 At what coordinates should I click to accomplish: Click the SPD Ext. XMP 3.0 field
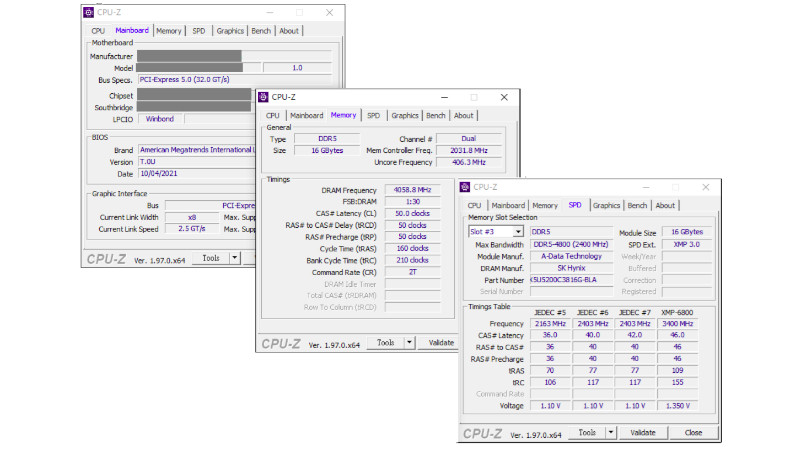pos(687,244)
